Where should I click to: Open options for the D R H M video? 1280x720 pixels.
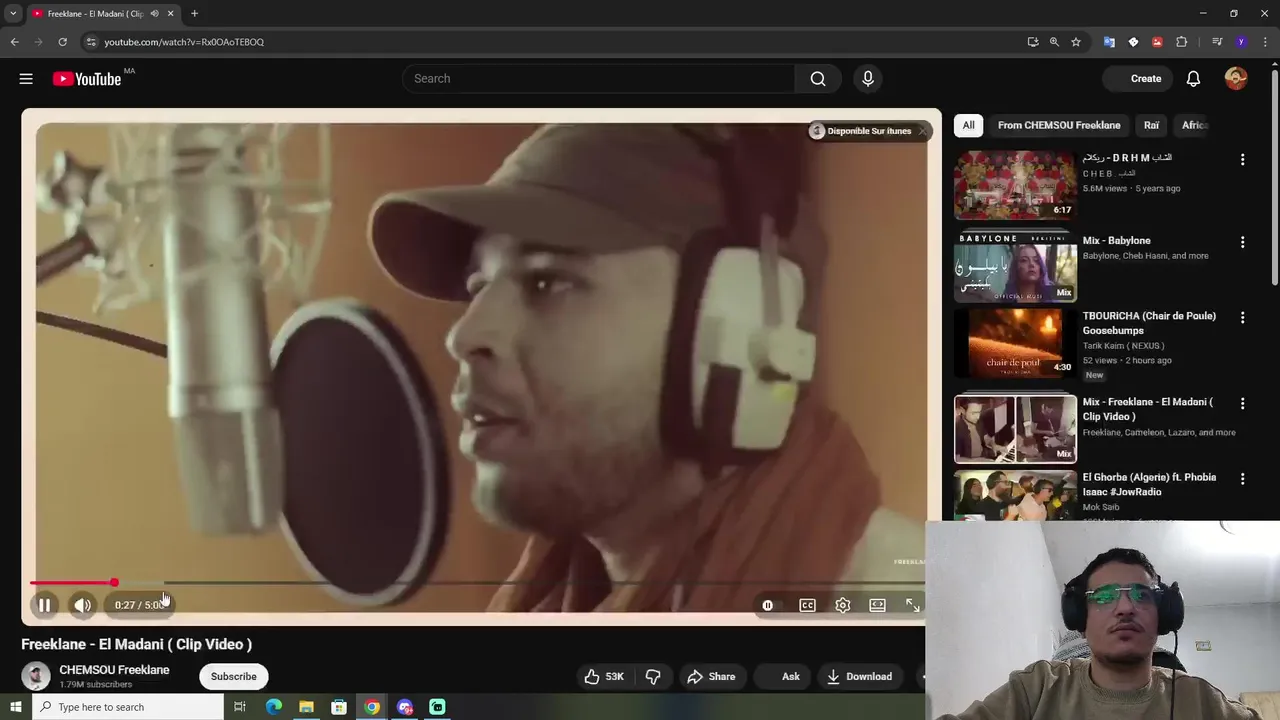click(1242, 160)
